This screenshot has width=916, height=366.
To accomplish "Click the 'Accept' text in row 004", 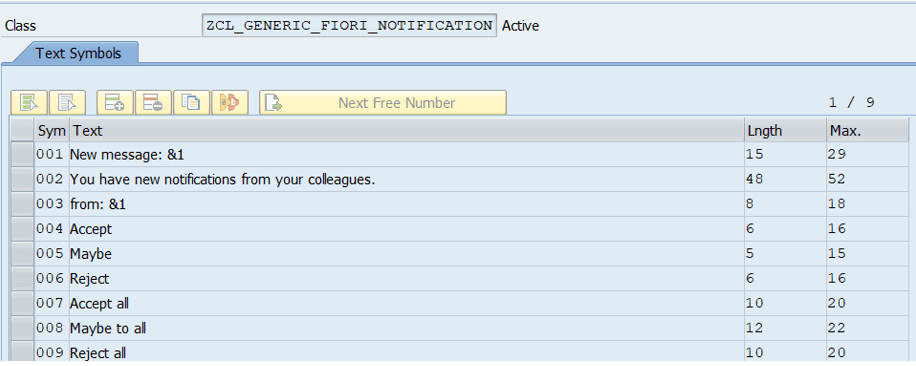I will click(91, 229).
